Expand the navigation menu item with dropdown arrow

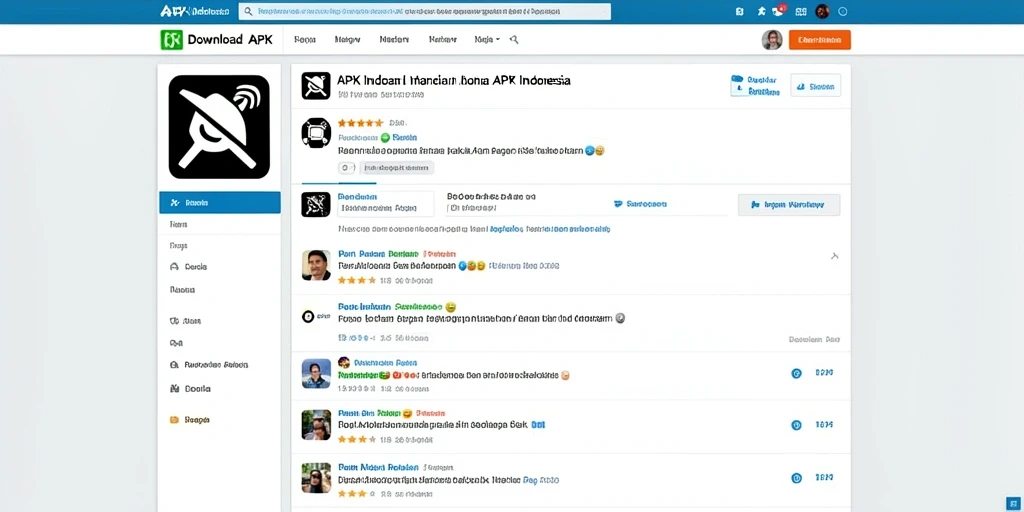487,40
